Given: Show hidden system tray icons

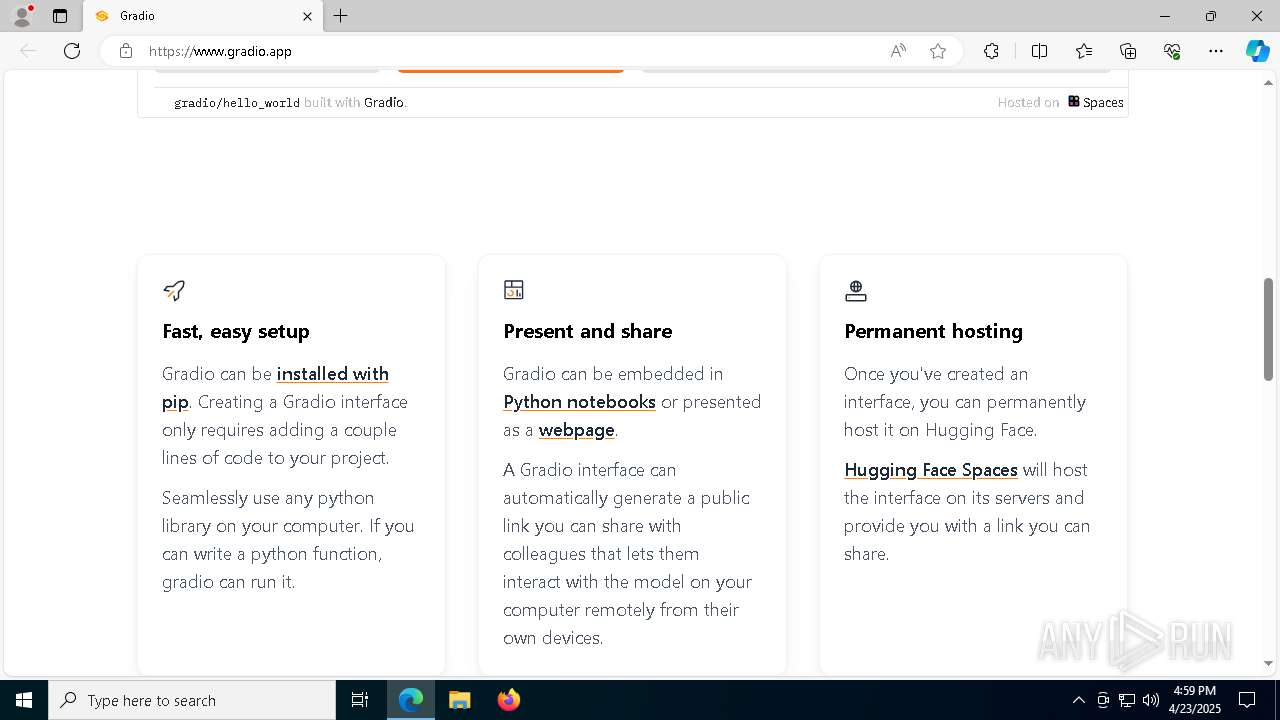Looking at the screenshot, I should [x=1078, y=700].
